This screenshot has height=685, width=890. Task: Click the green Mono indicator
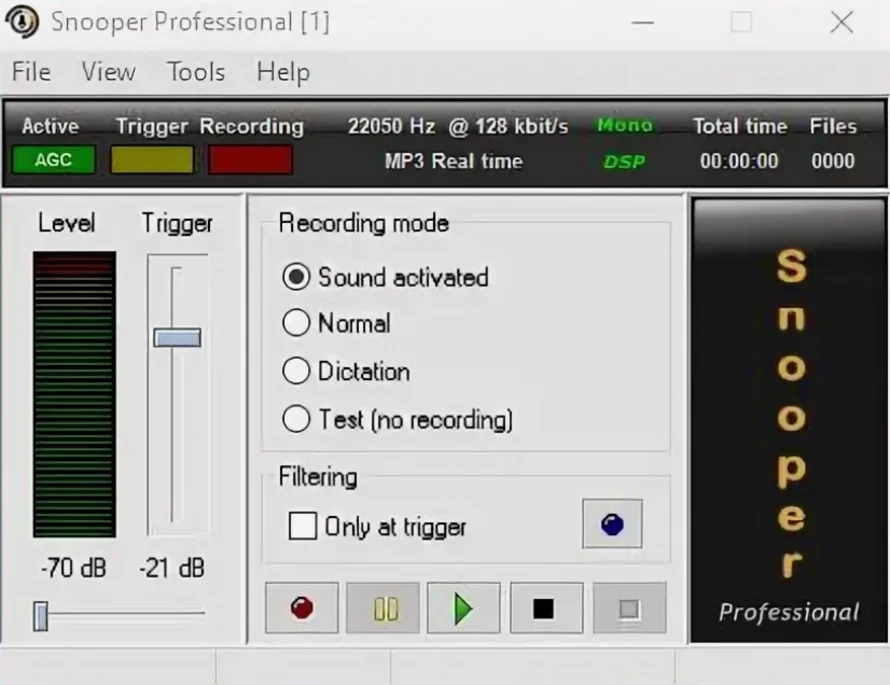(624, 125)
